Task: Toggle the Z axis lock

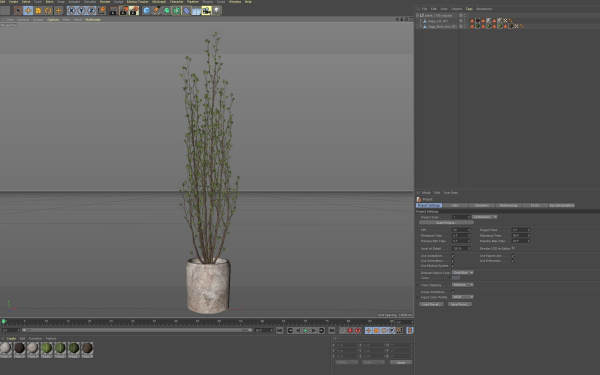Action: pyautogui.click(x=91, y=11)
